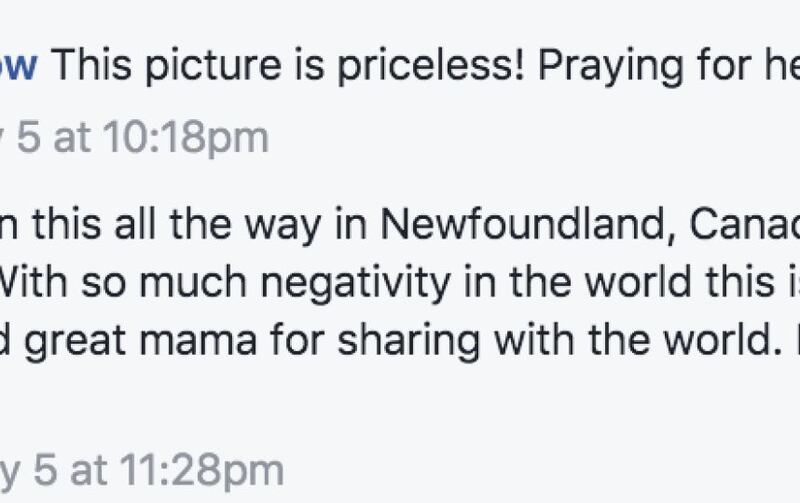Open the commenter profile name link in blue

coord(18,65)
